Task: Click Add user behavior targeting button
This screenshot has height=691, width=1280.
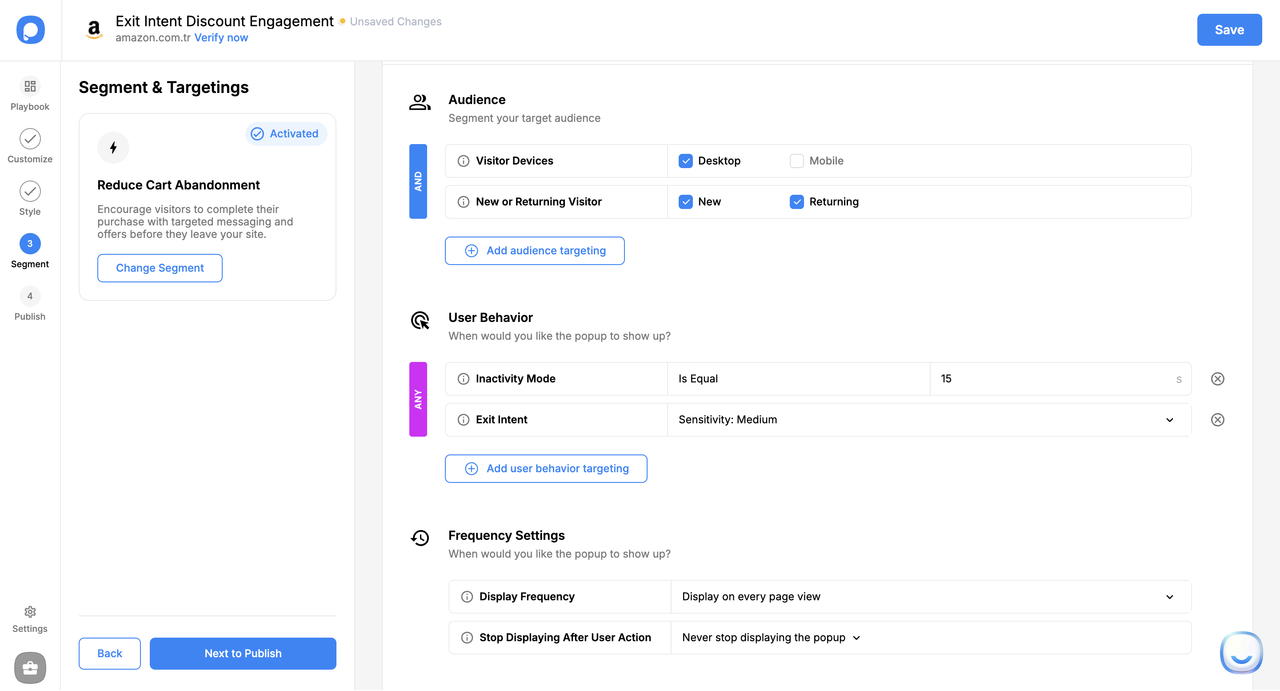Action: (x=546, y=469)
